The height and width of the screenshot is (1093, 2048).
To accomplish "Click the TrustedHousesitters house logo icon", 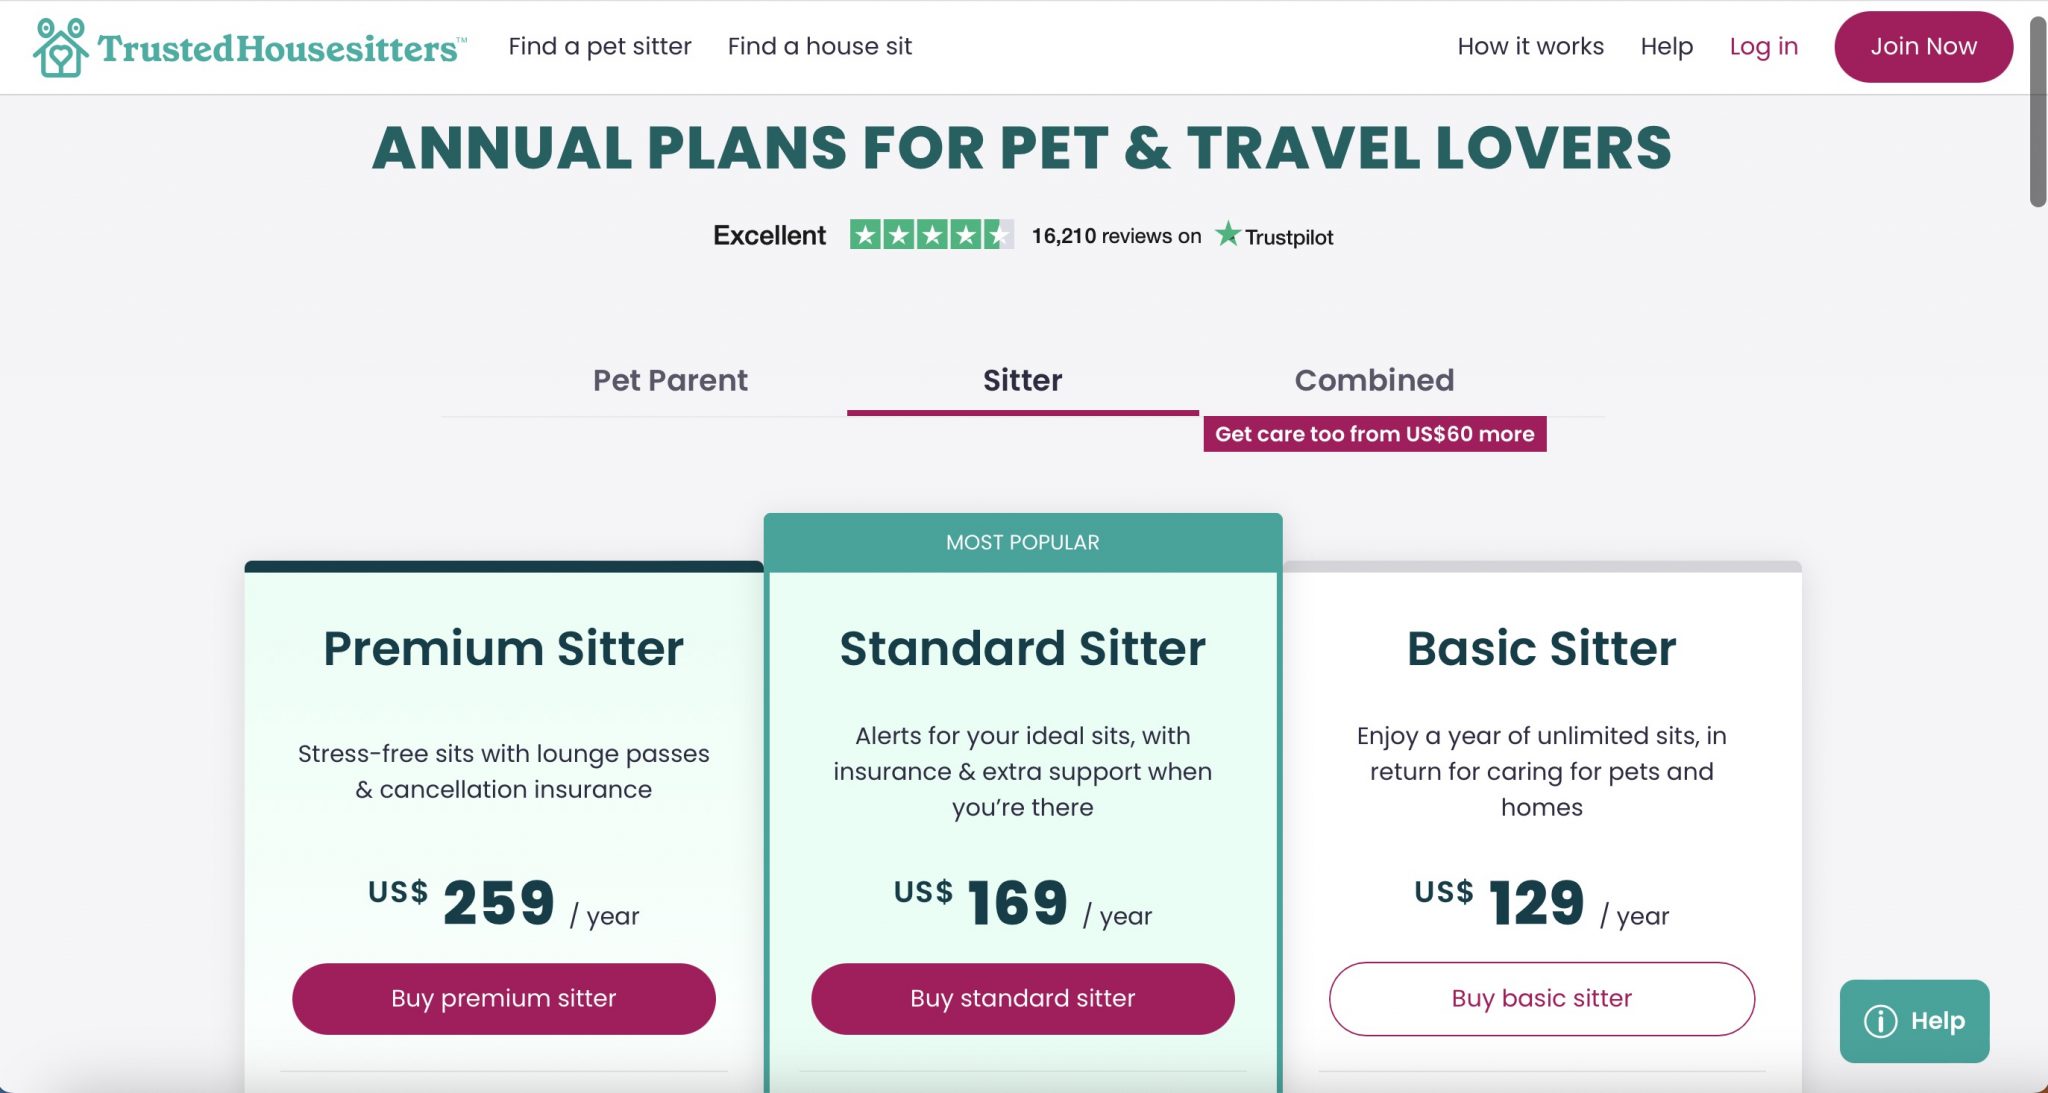I will pyautogui.click(x=60, y=47).
